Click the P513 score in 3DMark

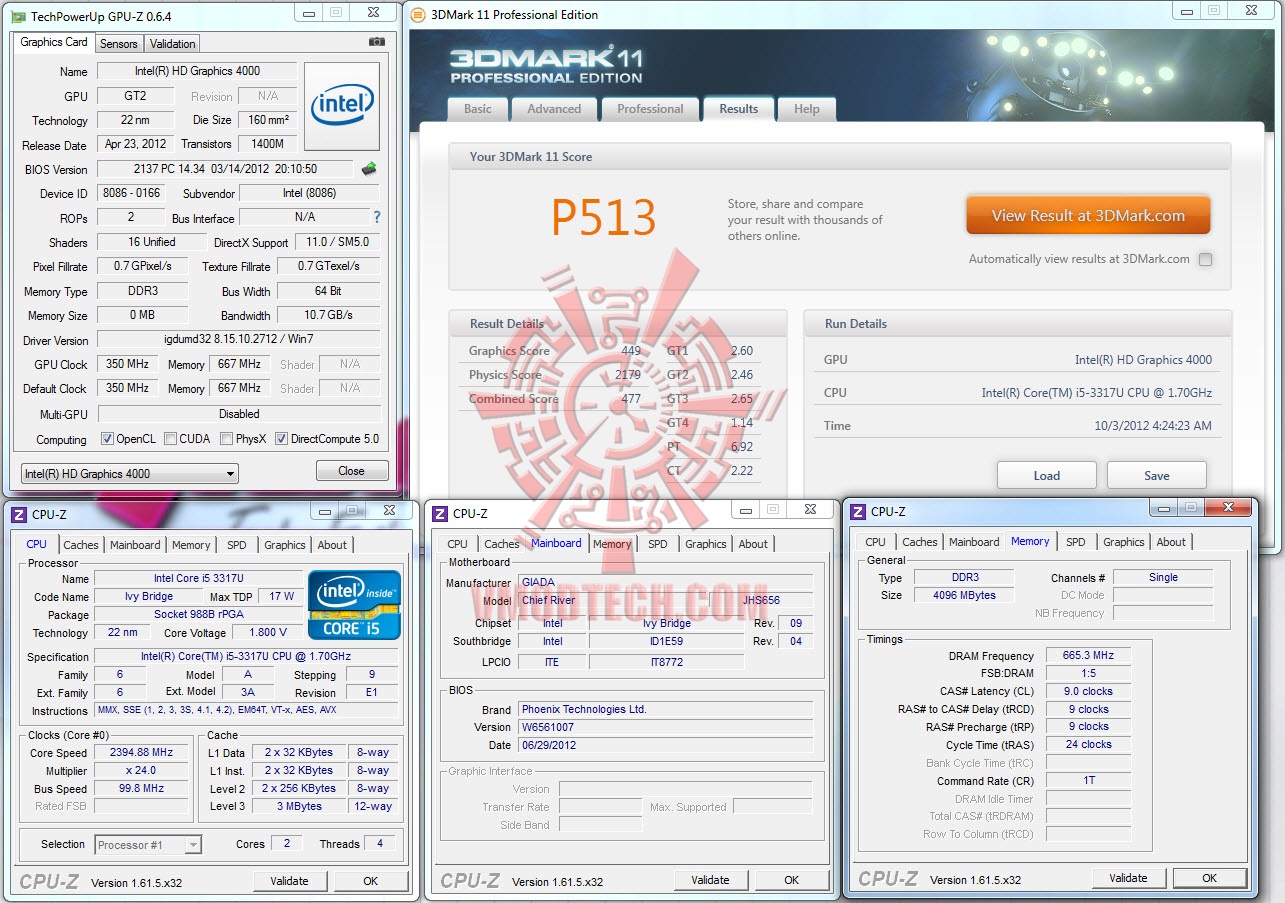[604, 218]
